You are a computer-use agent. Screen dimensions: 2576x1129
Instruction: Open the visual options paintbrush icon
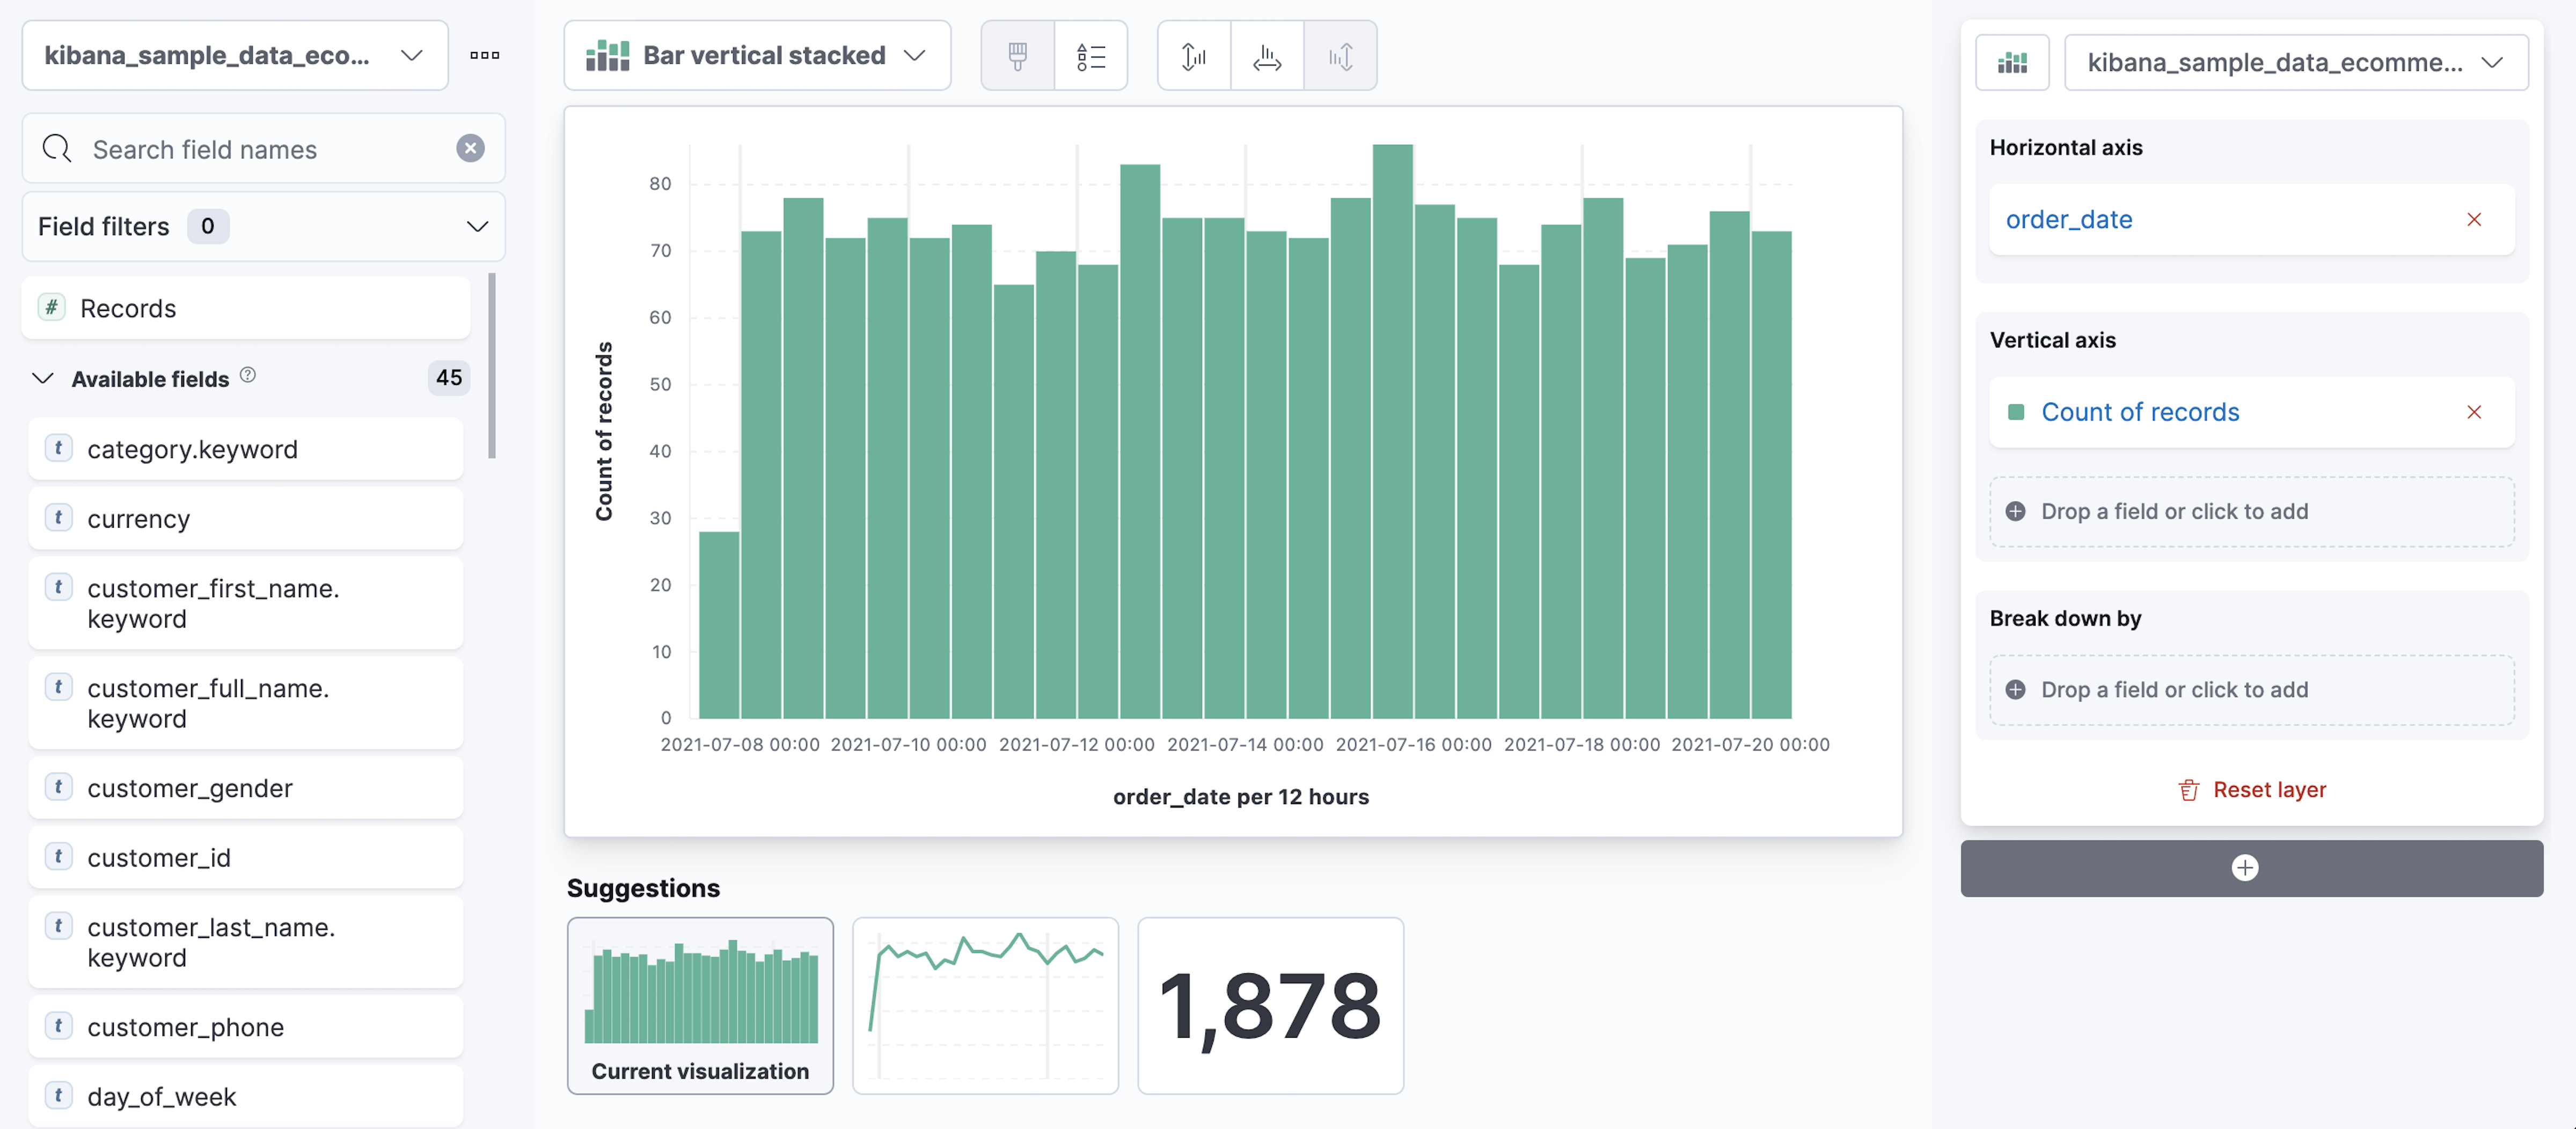(1017, 56)
